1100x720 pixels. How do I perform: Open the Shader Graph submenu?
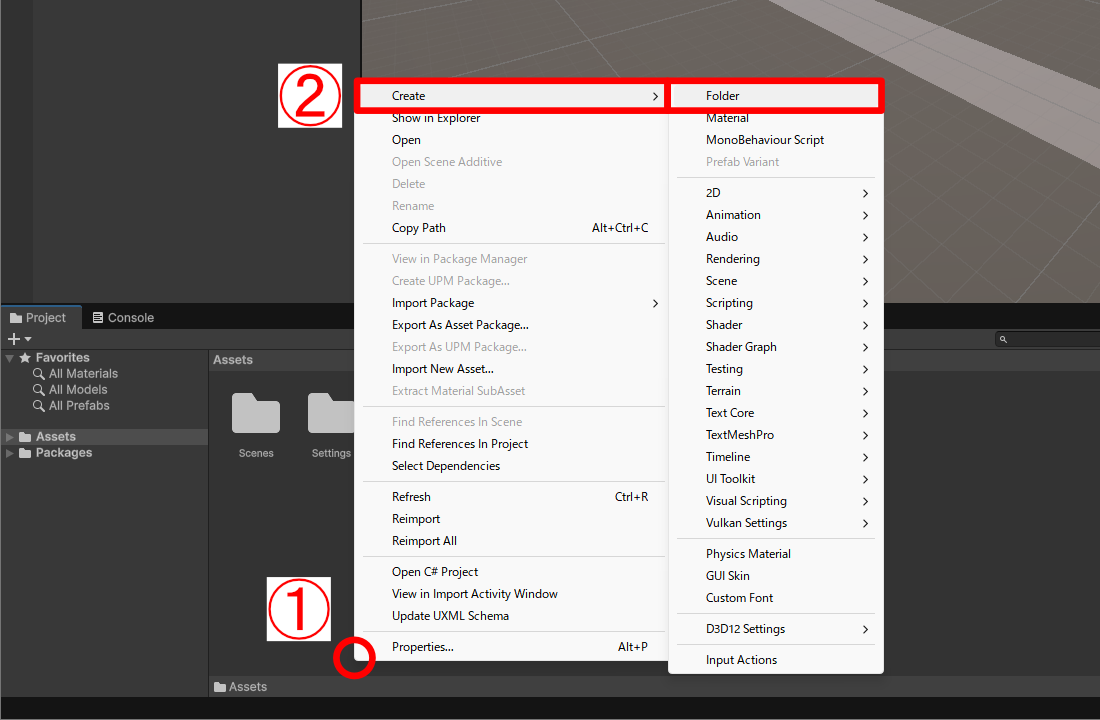[x=741, y=347]
